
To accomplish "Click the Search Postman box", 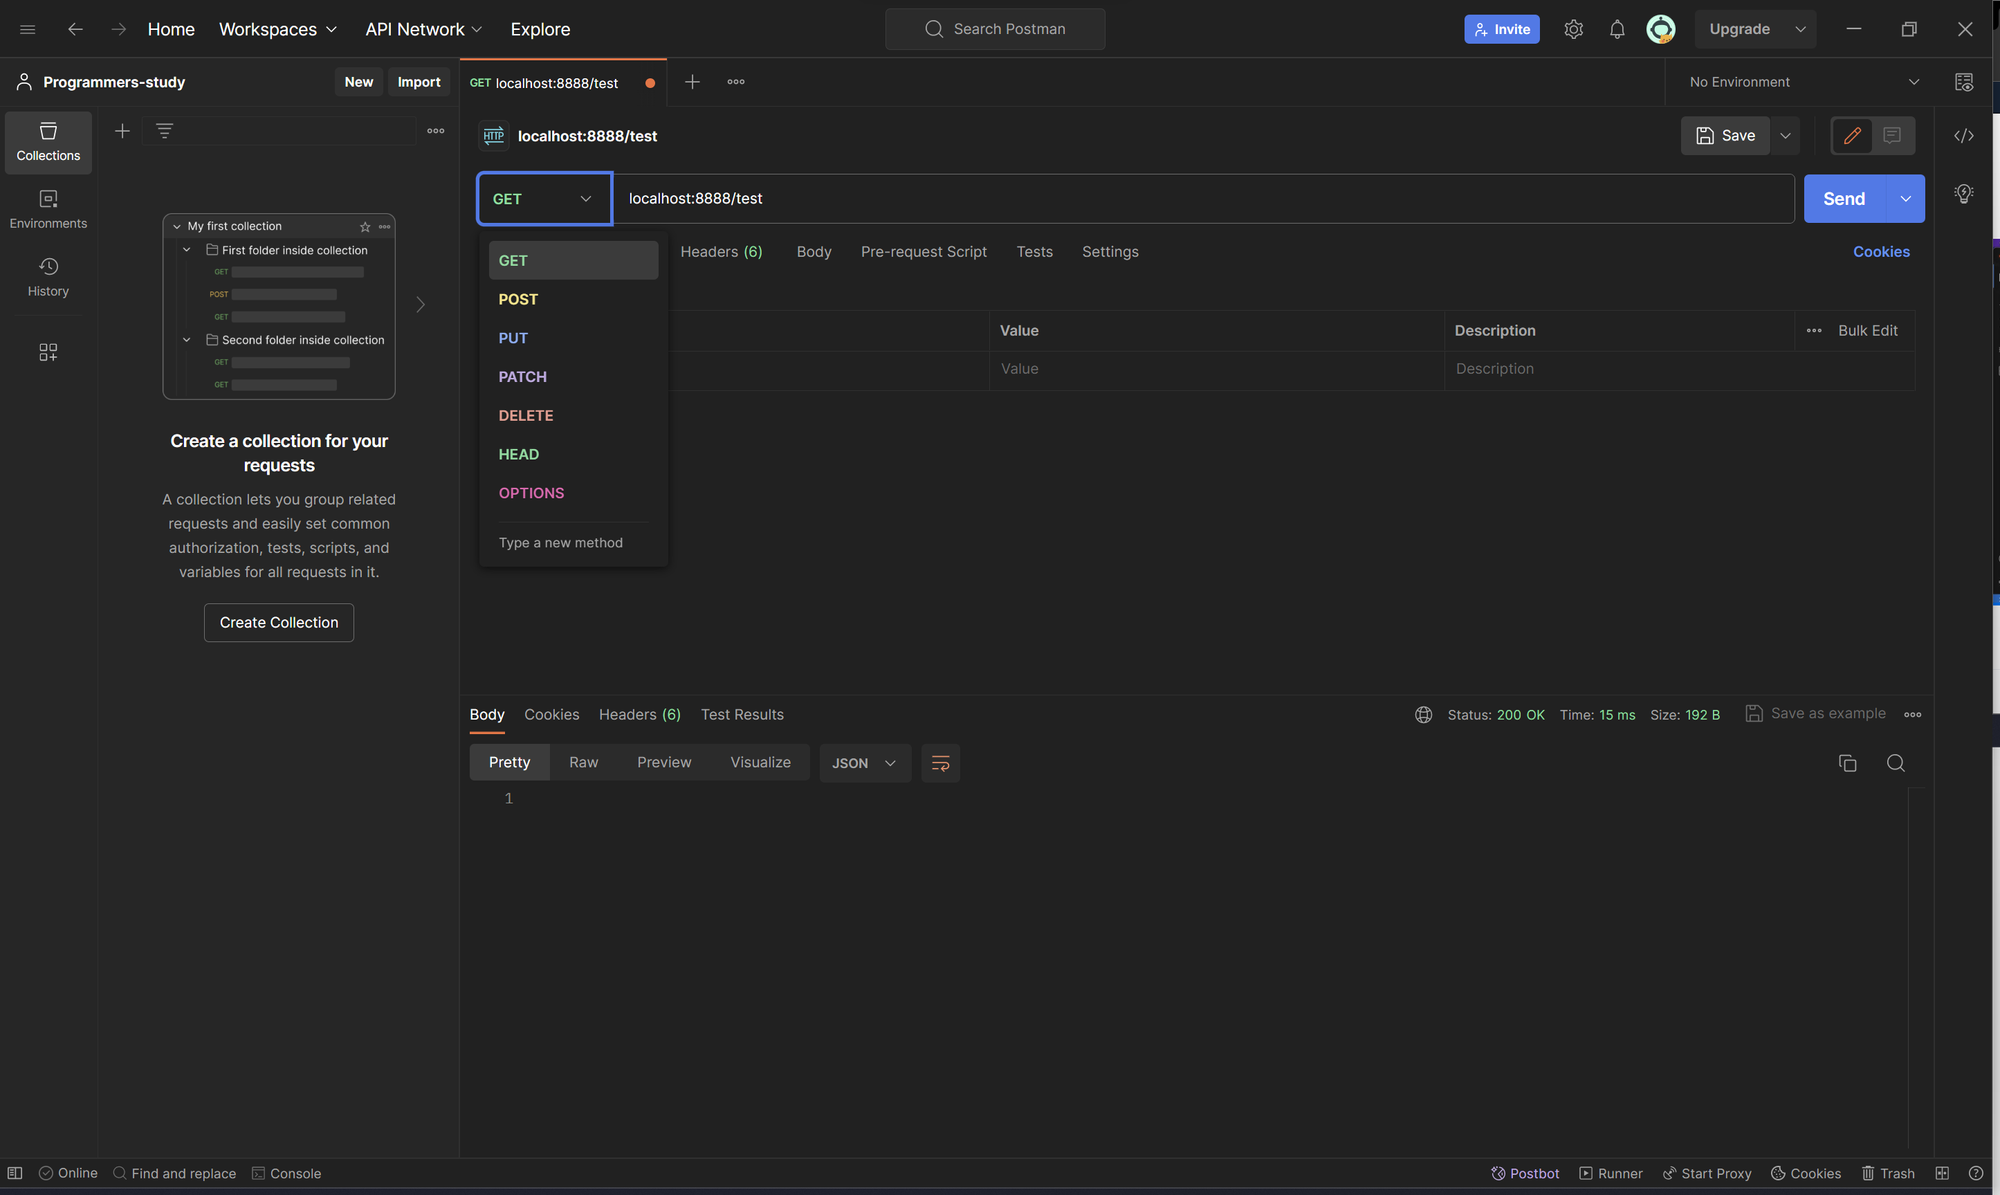I will click(995, 29).
